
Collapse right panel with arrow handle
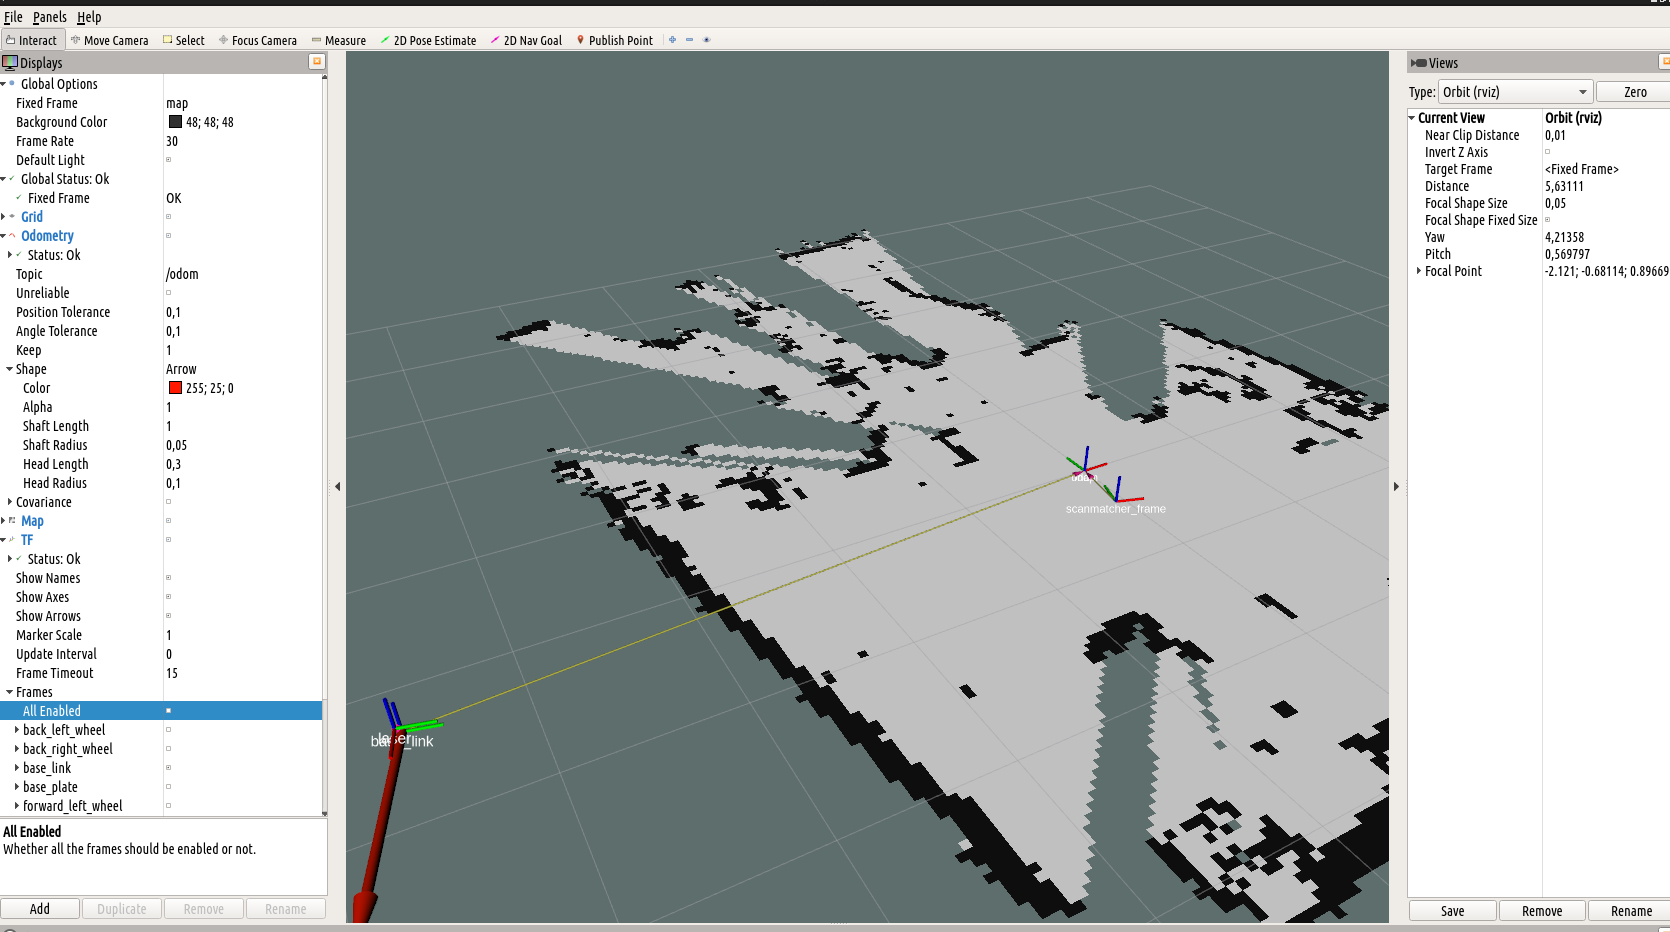(x=1397, y=487)
